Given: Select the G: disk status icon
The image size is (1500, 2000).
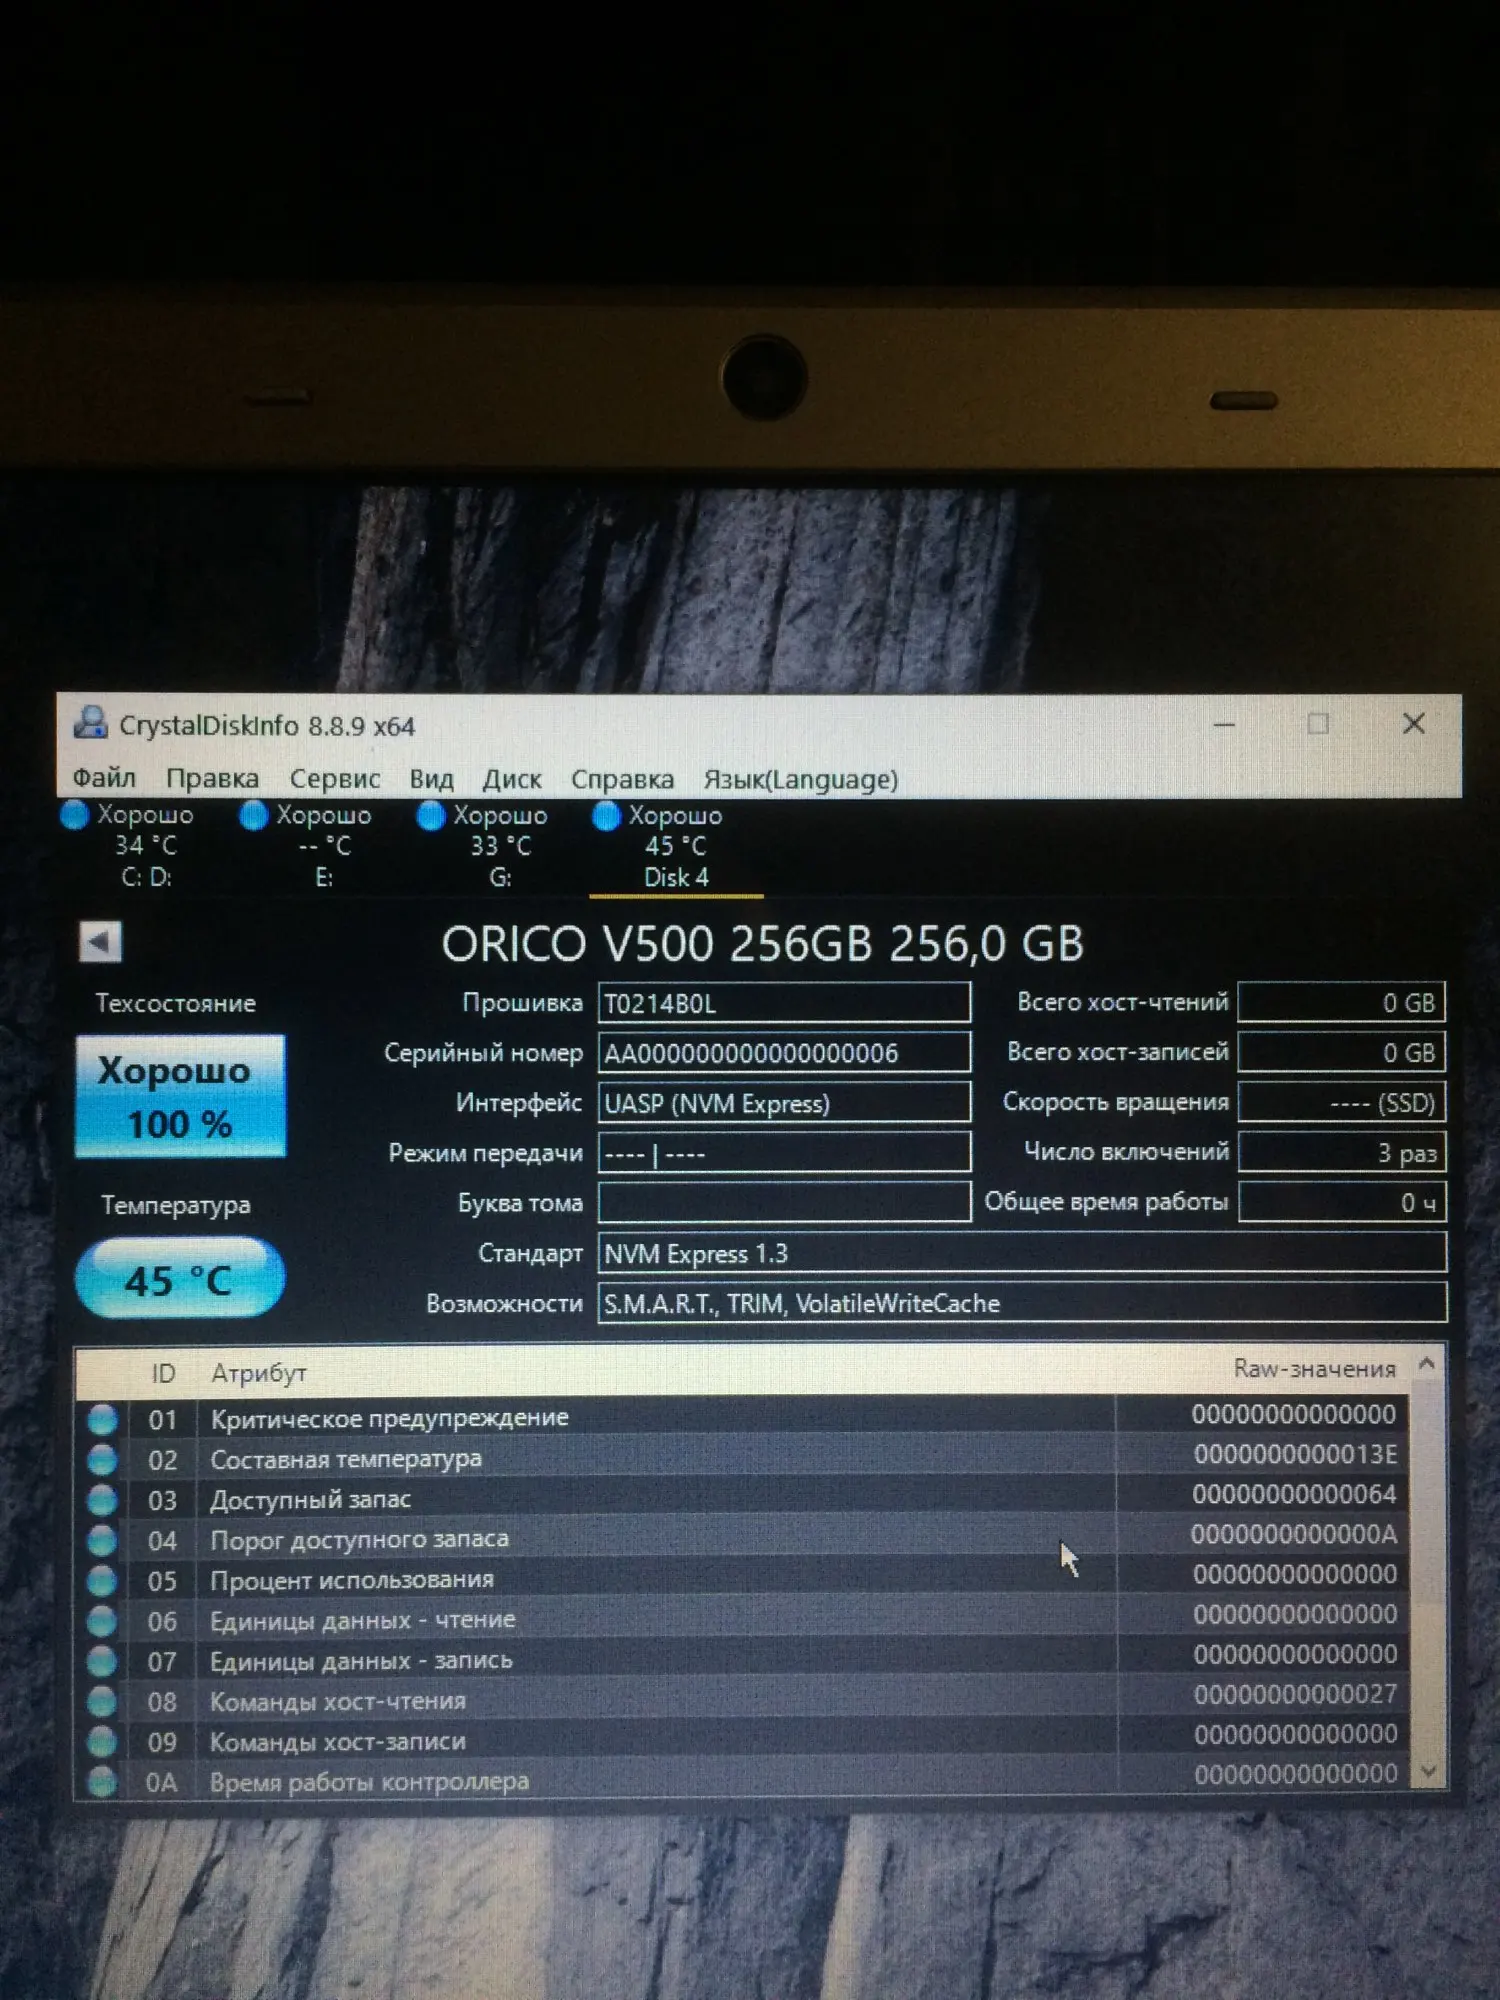Looking at the screenshot, I should [x=431, y=816].
